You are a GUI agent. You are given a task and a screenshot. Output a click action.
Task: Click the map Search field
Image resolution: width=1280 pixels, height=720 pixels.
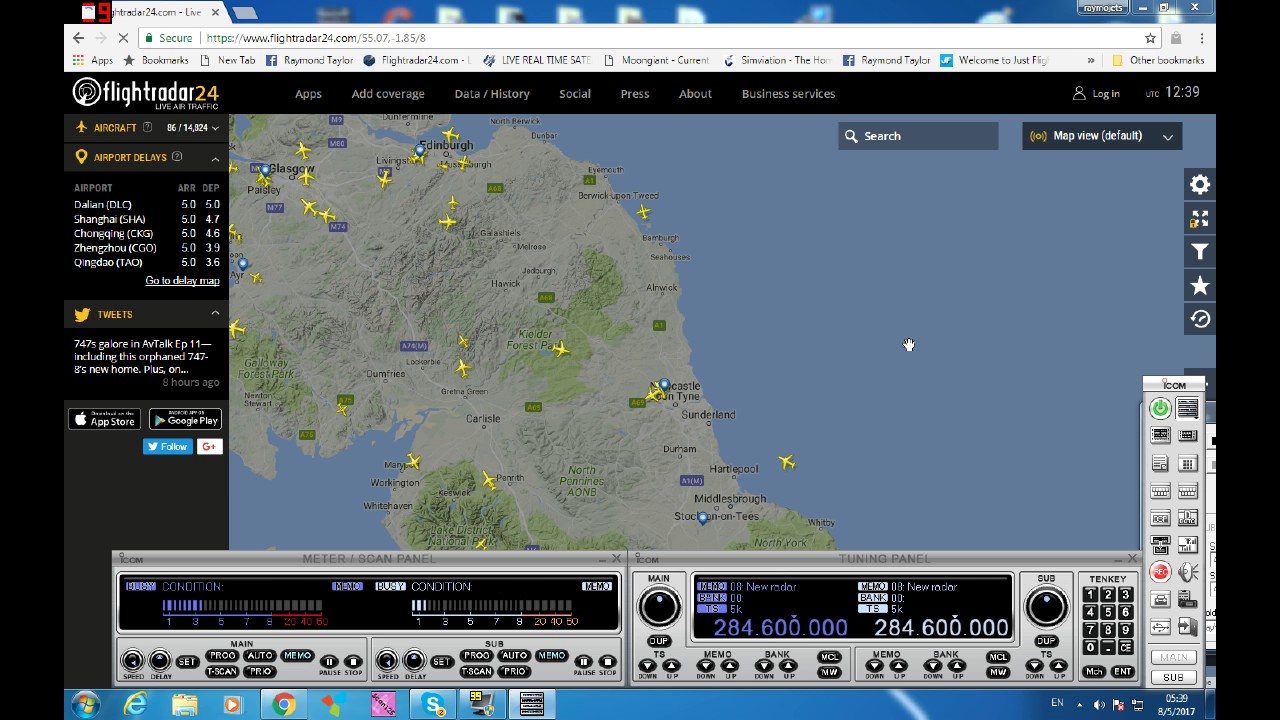pyautogui.click(x=918, y=136)
